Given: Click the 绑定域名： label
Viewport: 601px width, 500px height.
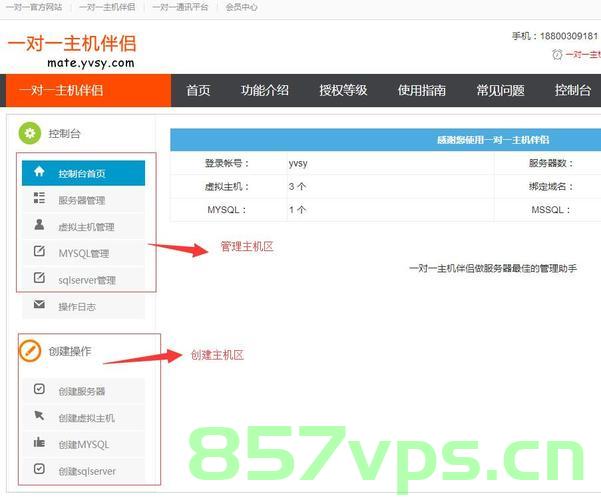Looking at the screenshot, I should pyautogui.click(x=551, y=186).
